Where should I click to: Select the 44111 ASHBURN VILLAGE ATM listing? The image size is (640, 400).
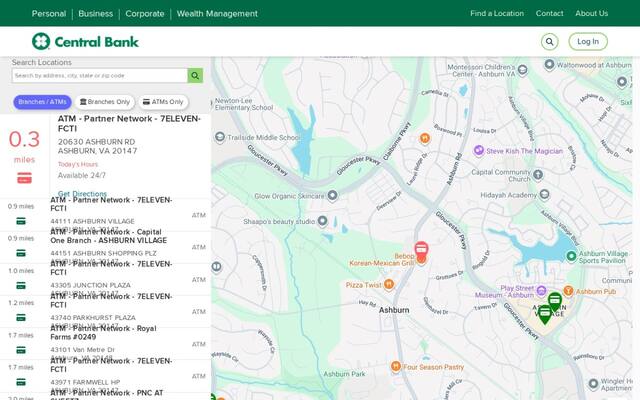click(x=105, y=215)
